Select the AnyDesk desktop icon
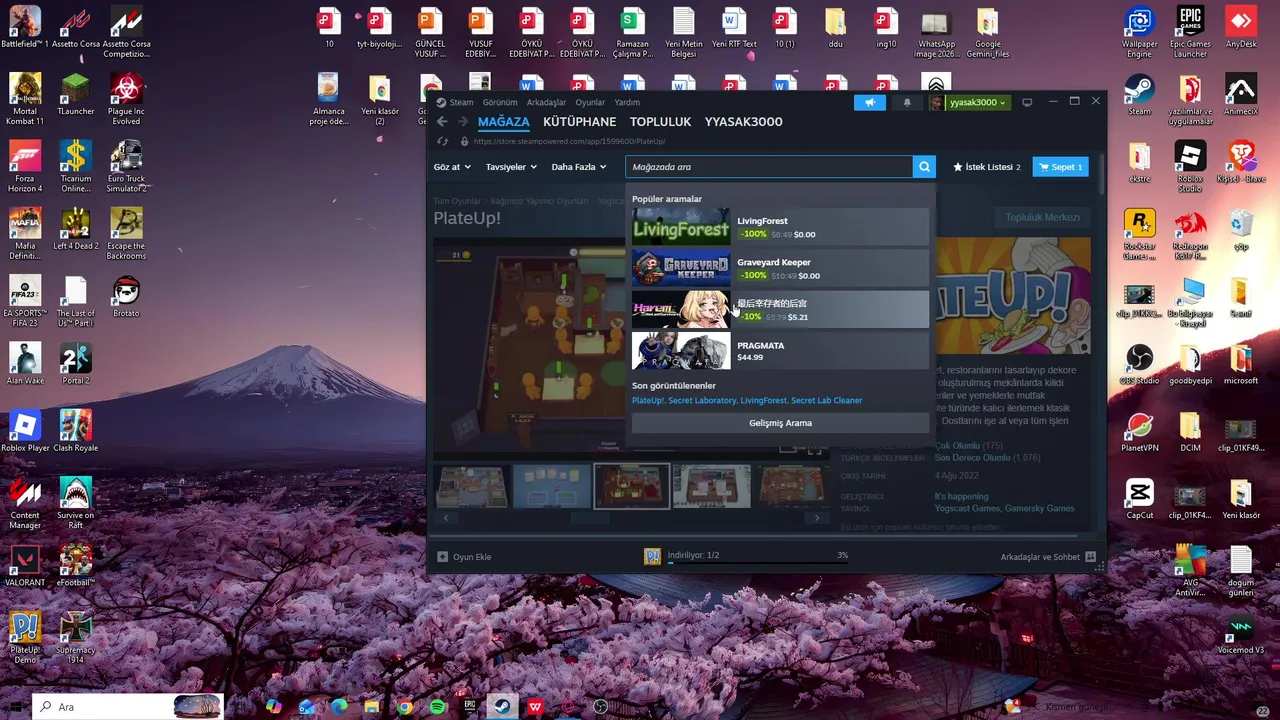Viewport: 1280px width, 720px height. [x=1241, y=28]
